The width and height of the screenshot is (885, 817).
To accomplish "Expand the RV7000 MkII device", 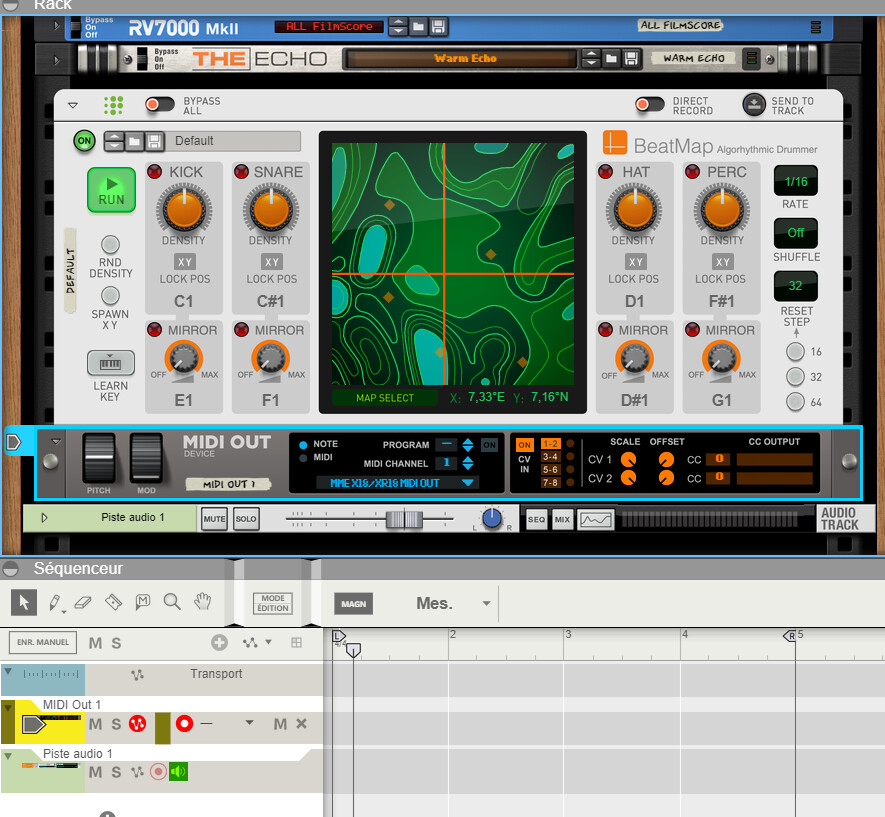I will pyautogui.click(x=56, y=25).
